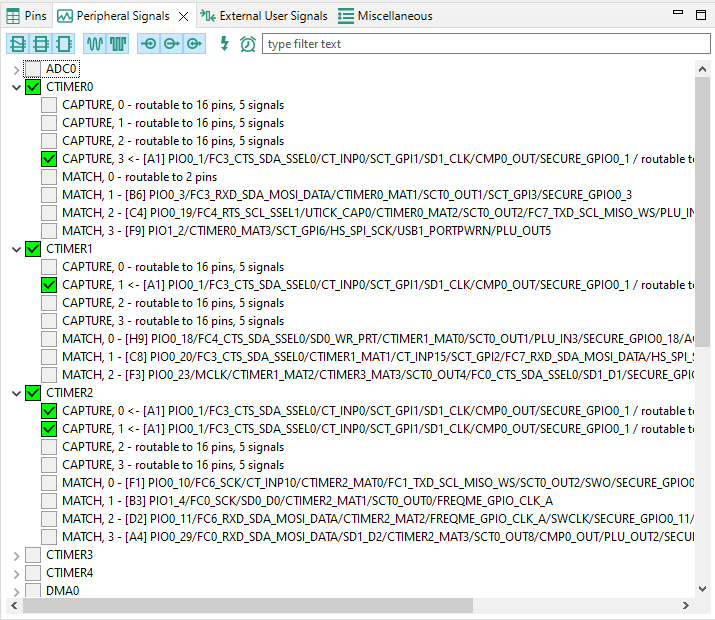The width and height of the screenshot is (715, 620).
Task: Uncheck the CTIMER1 peripheral checkbox
Action: click(x=33, y=249)
